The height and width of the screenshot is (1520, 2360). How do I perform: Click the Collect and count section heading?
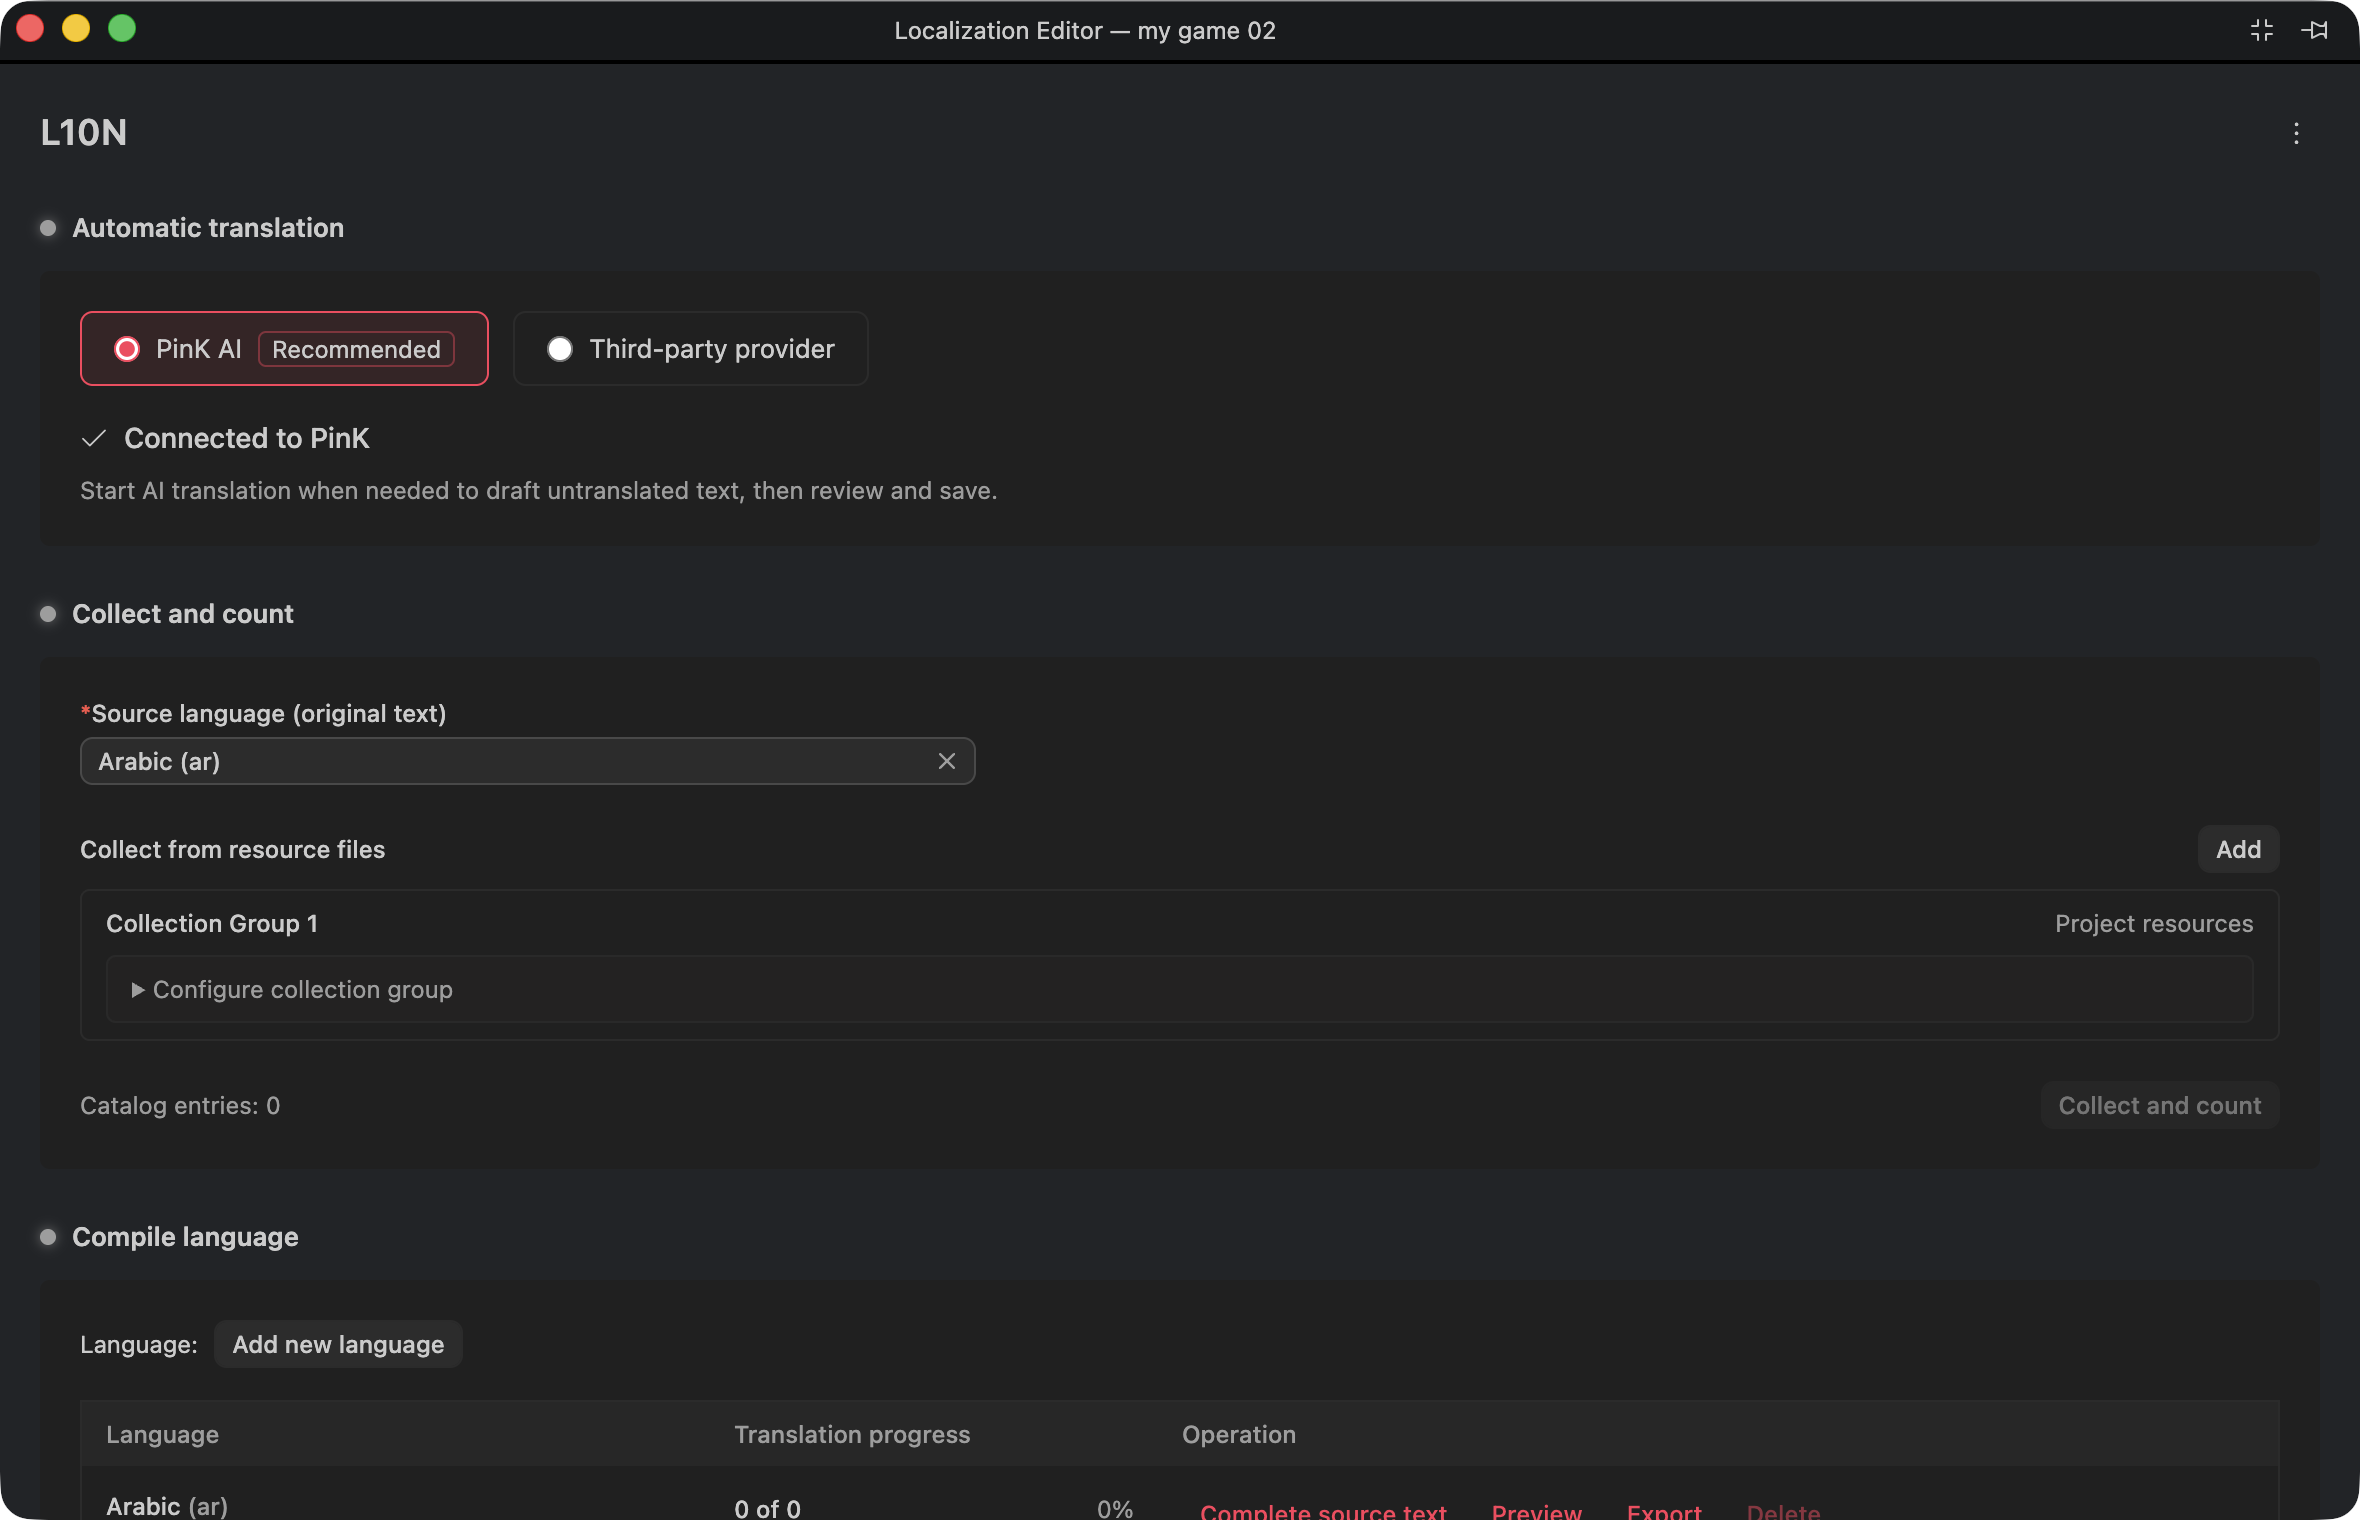click(x=183, y=613)
